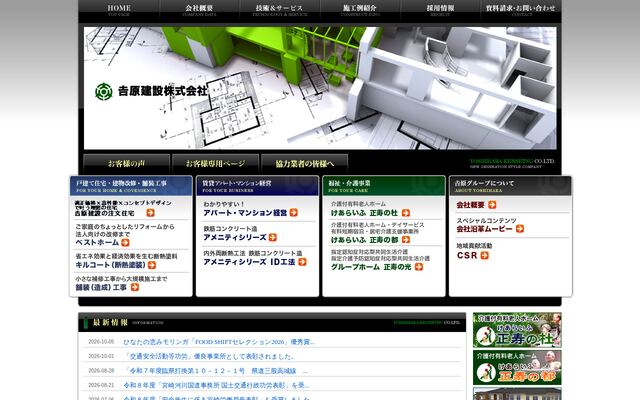Click the 賃貸アパート・マンション経営 panel header
The width and height of the screenshot is (640, 400).
coord(258,186)
